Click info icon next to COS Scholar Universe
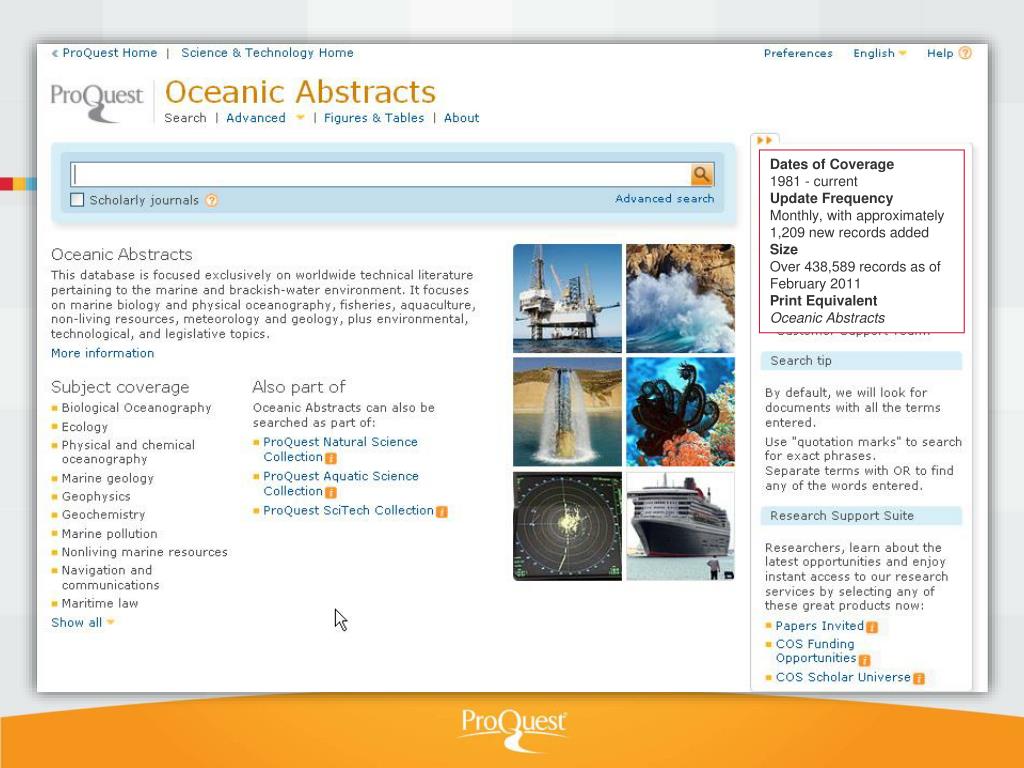Image resolution: width=1024 pixels, height=768 pixels. pyautogui.click(x=919, y=679)
